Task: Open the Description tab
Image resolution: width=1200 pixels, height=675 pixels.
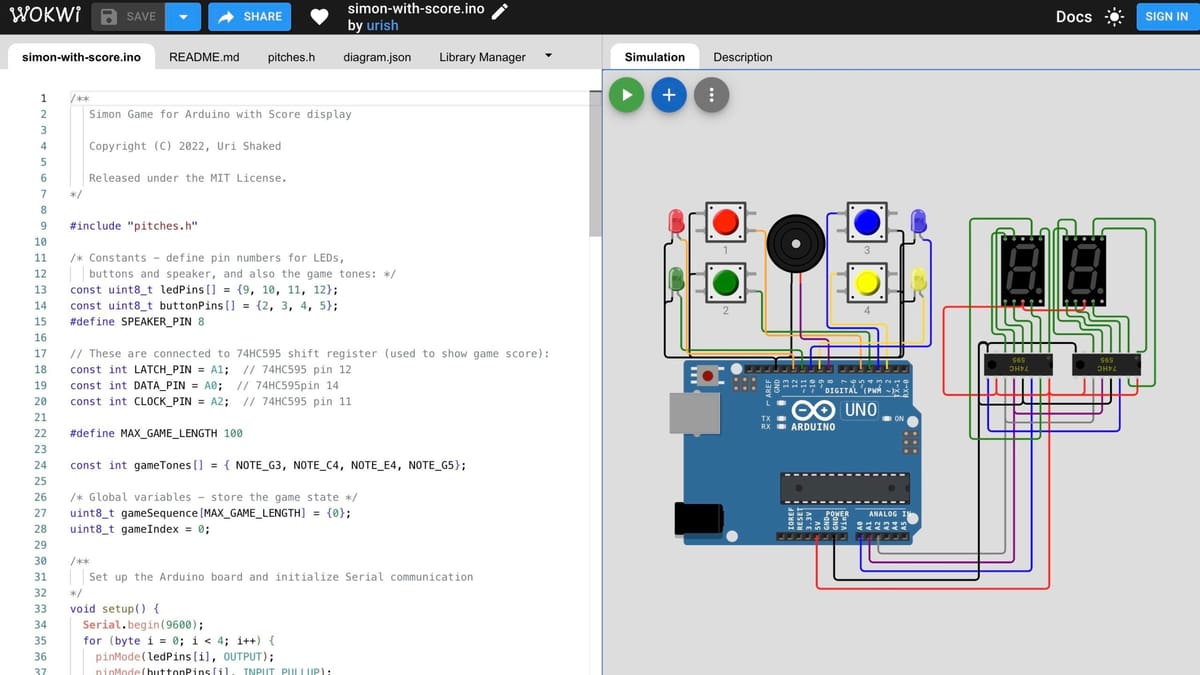Action: [742, 57]
